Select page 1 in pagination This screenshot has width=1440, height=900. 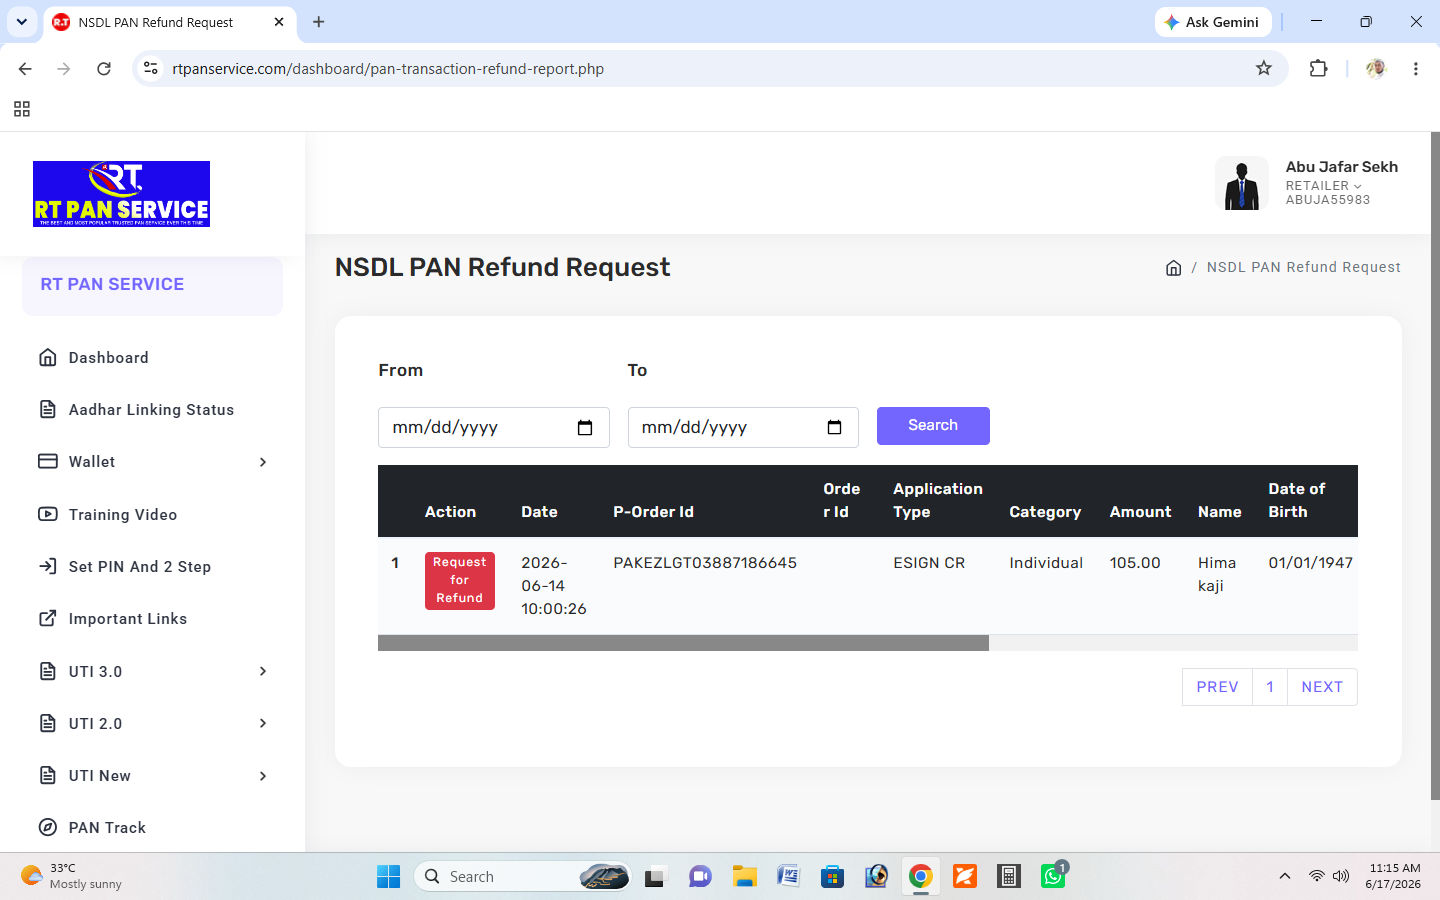1270,687
